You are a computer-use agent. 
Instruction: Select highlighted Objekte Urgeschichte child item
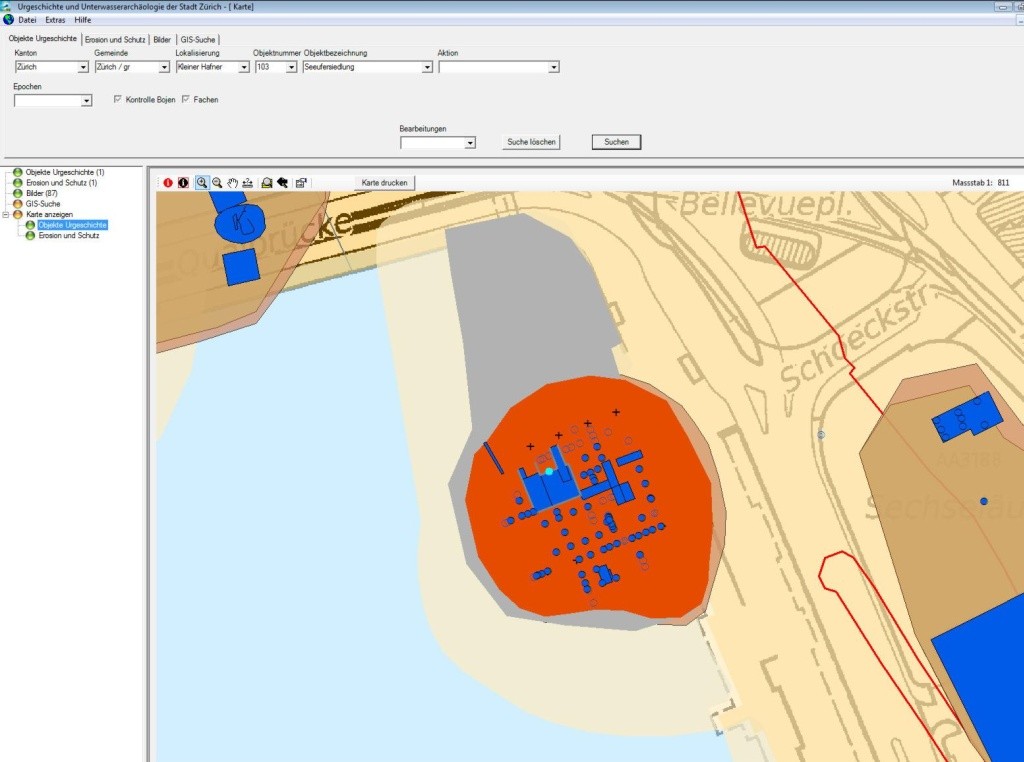[72, 225]
